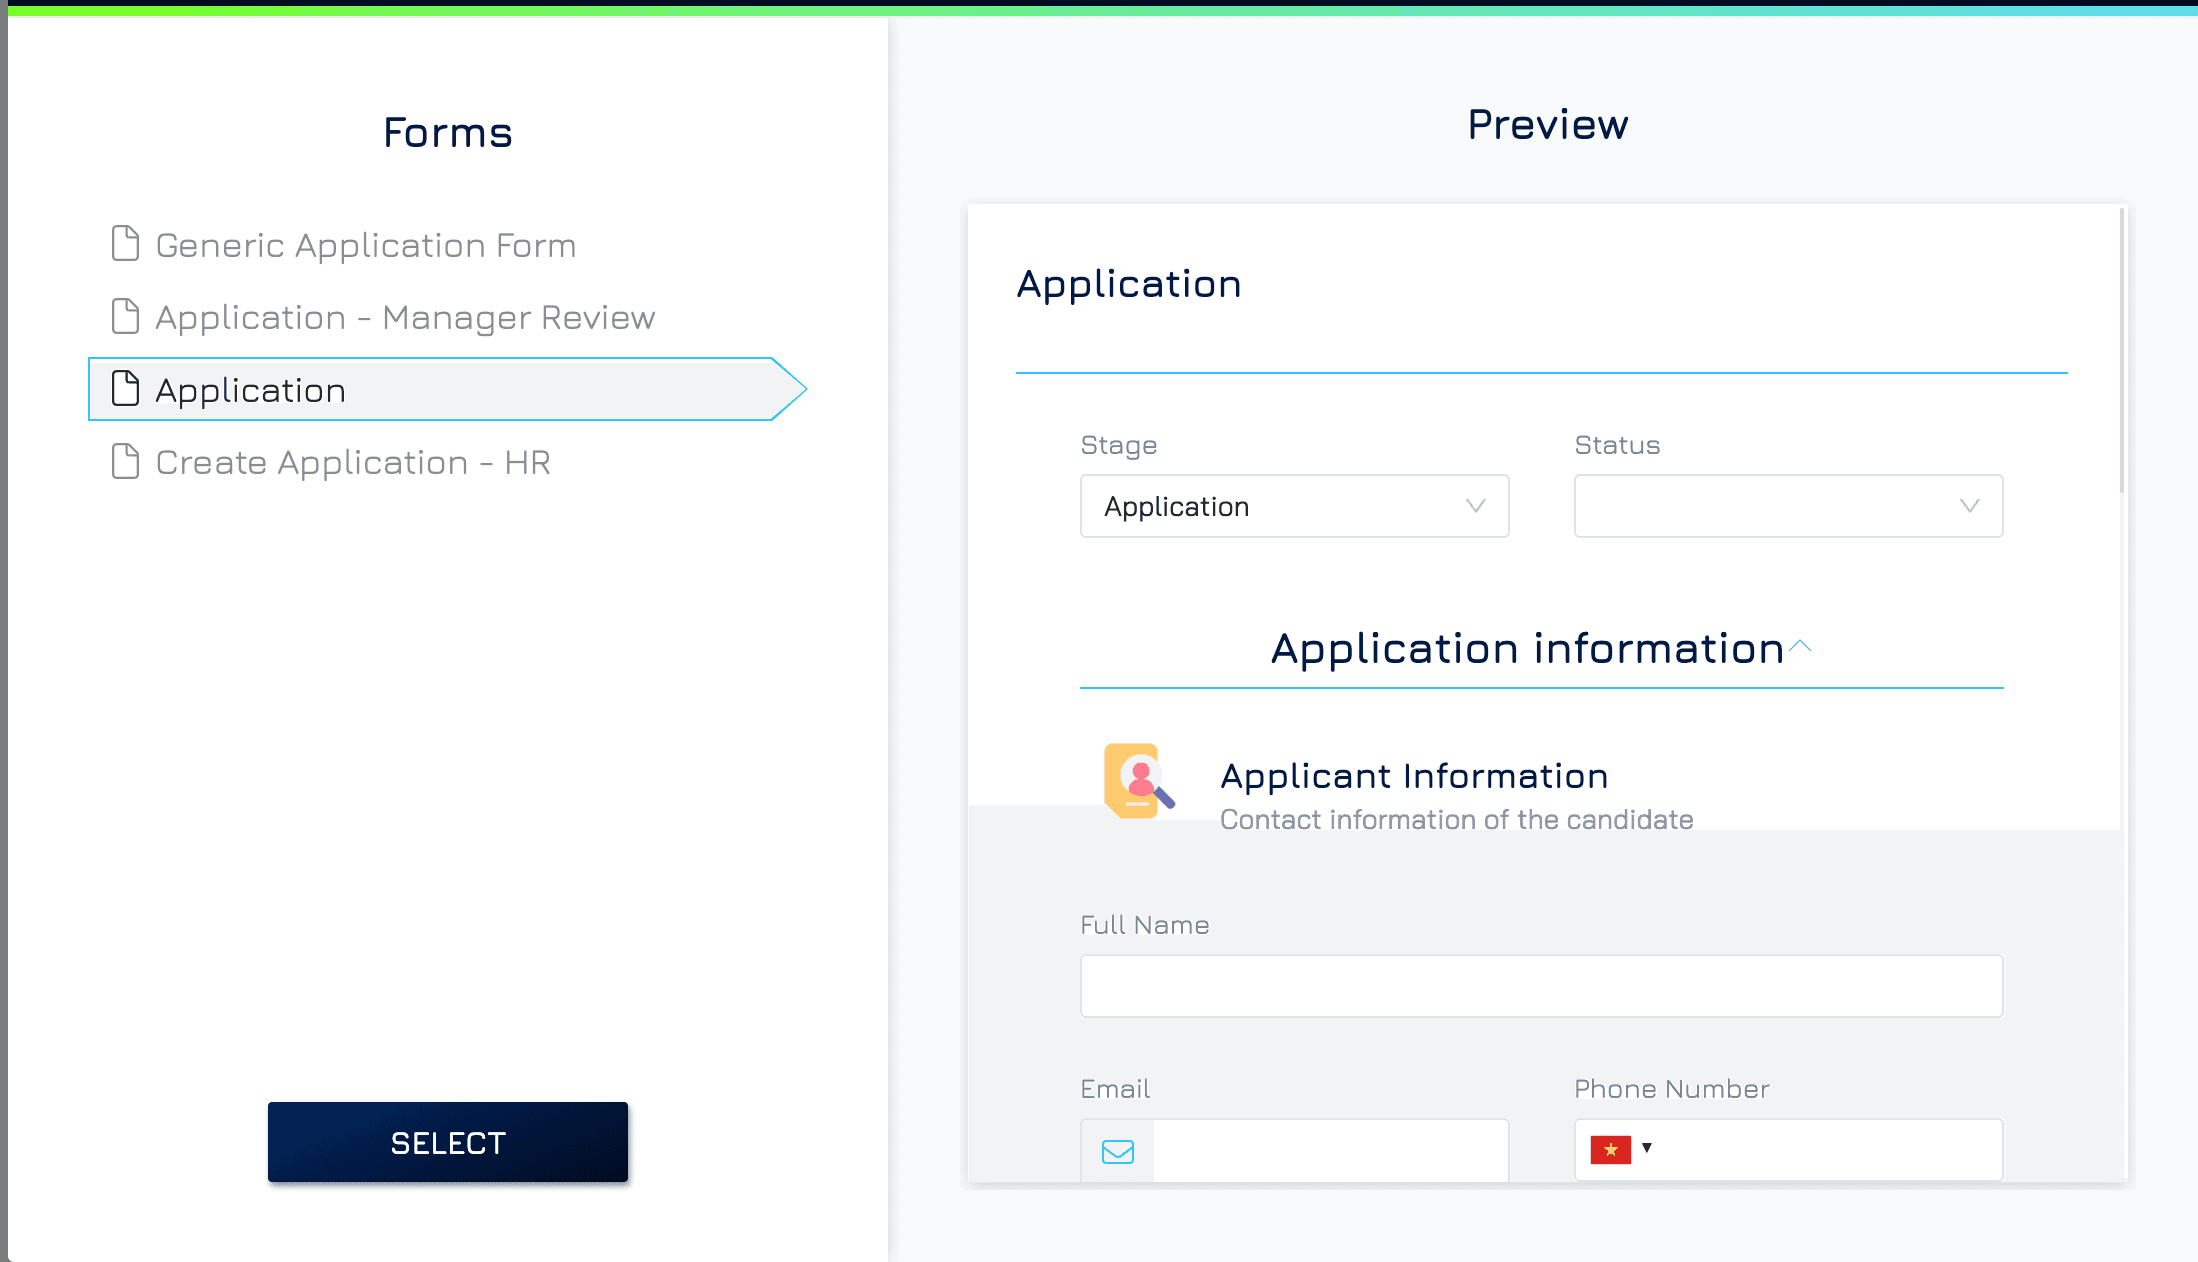
Task: Click the envelope icon in Email field
Action: 1117,1151
